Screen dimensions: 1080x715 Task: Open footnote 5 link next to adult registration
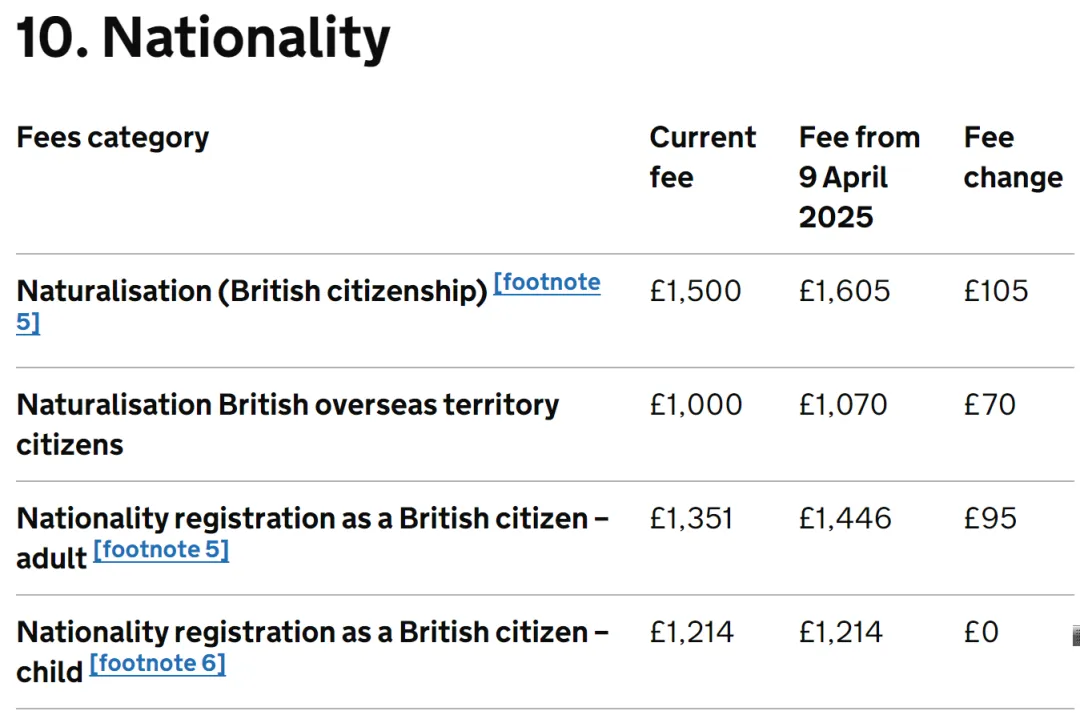(162, 550)
